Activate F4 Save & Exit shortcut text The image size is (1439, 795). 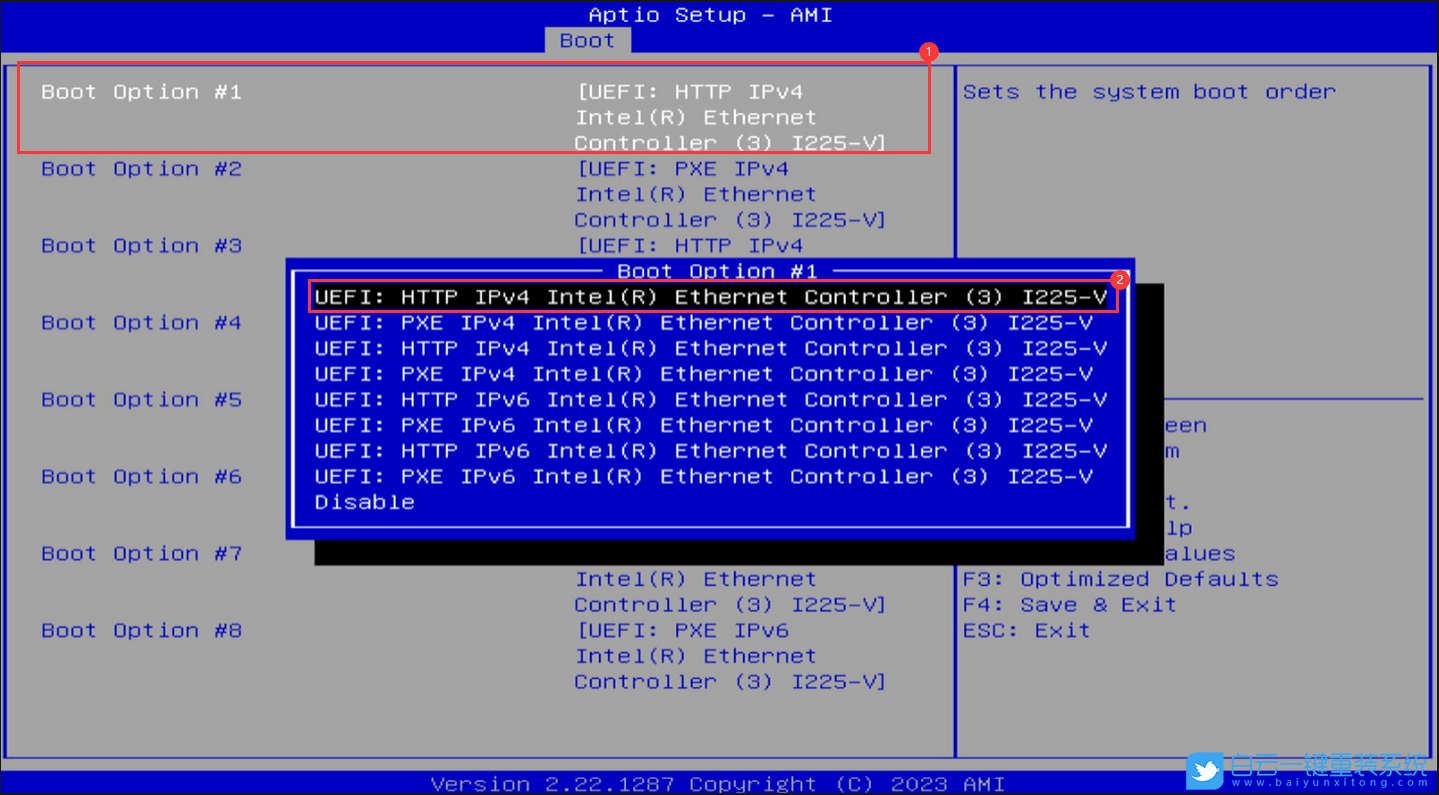(1069, 604)
